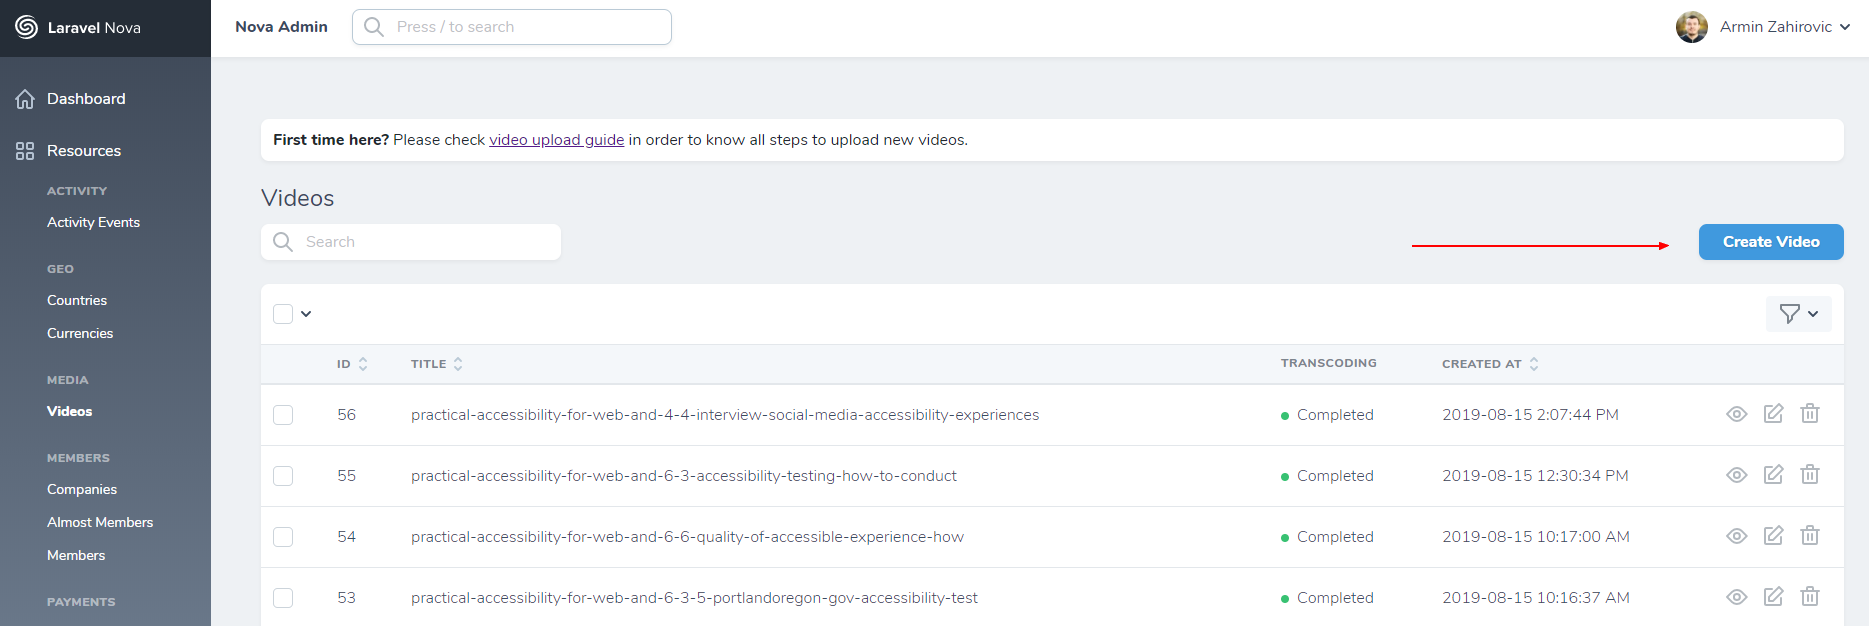
Task: Click Resources heading in sidebar
Action: [x=84, y=151]
